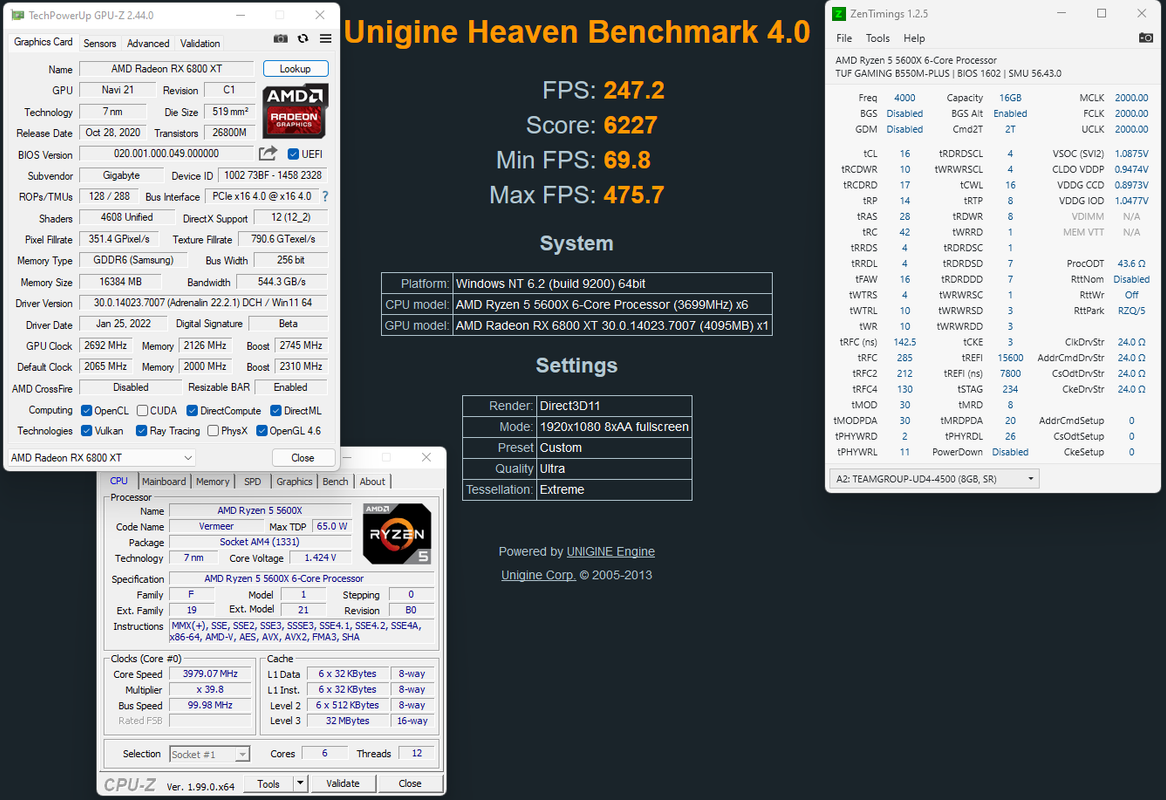Toggle the OpenCL checkbox
The width and height of the screenshot is (1166, 800).
(x=87, y=410)
